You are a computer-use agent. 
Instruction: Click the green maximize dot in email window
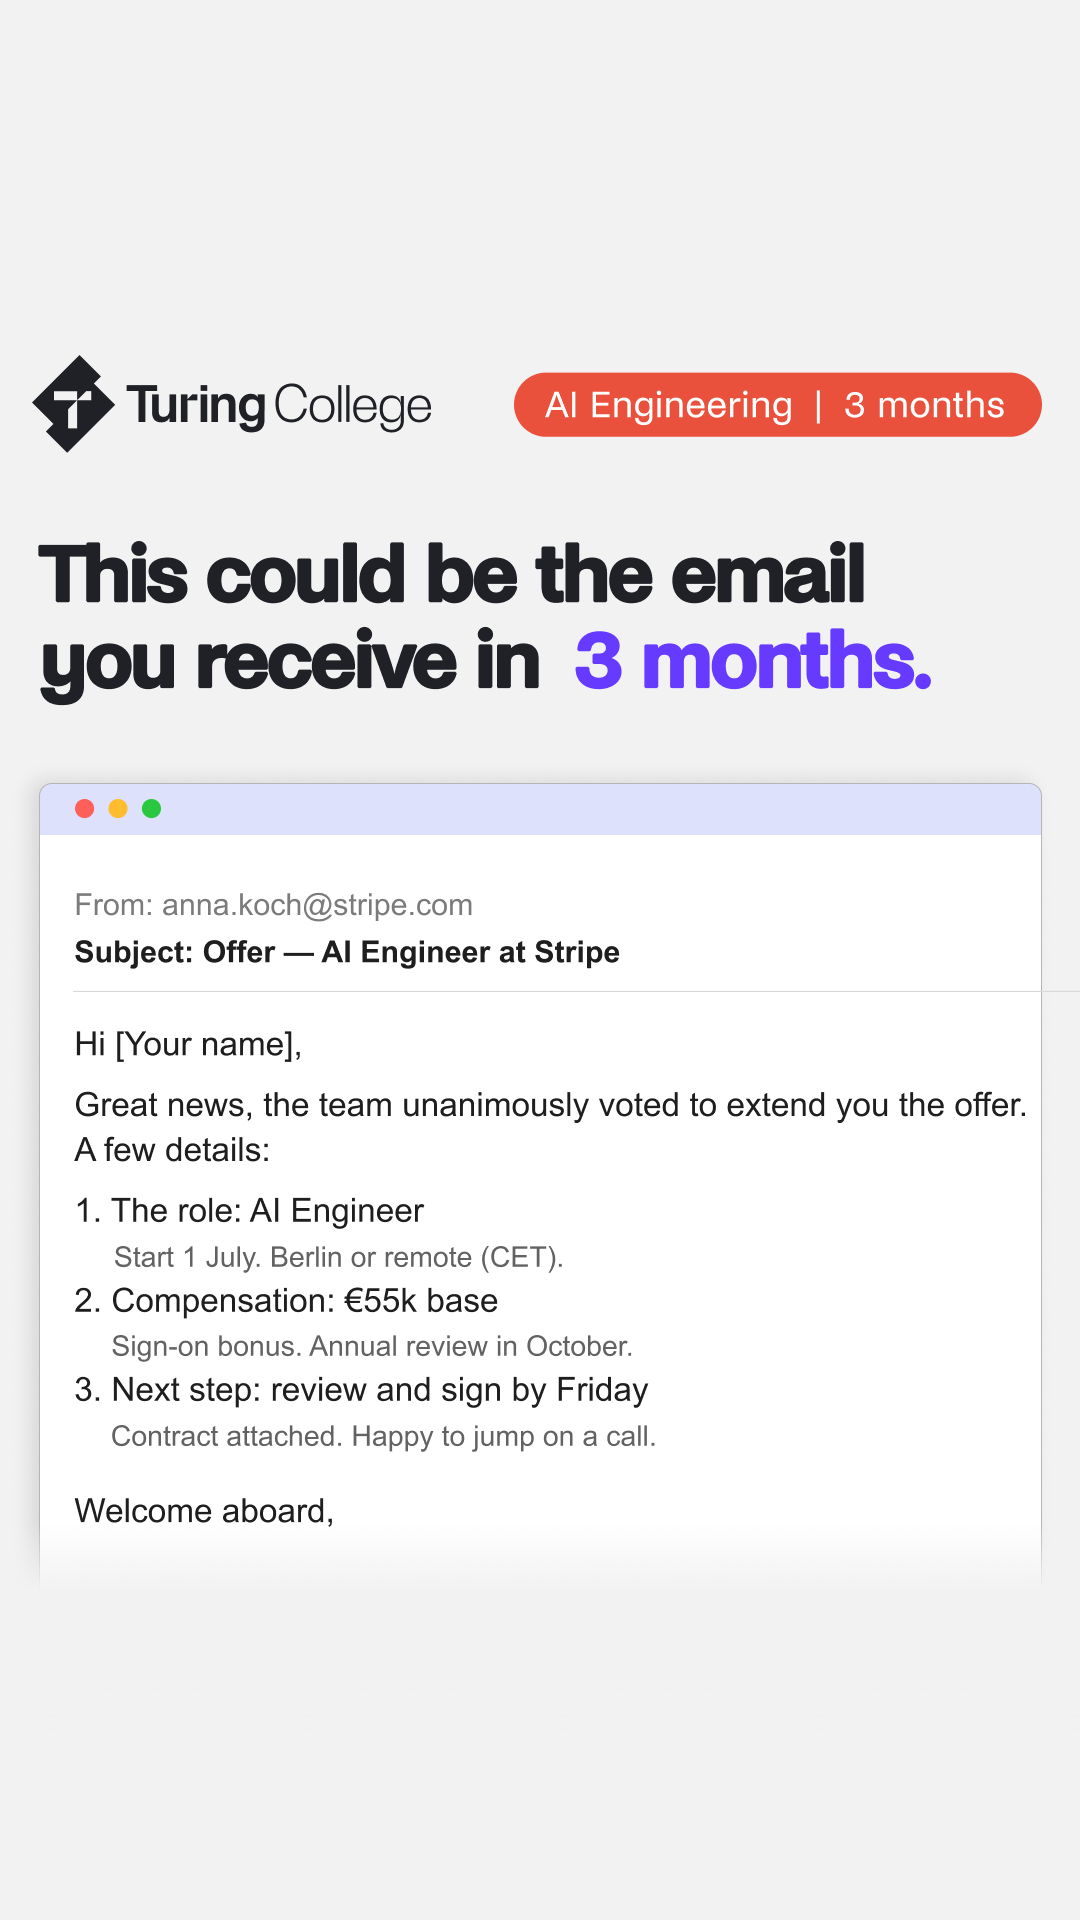coord(151,809)
